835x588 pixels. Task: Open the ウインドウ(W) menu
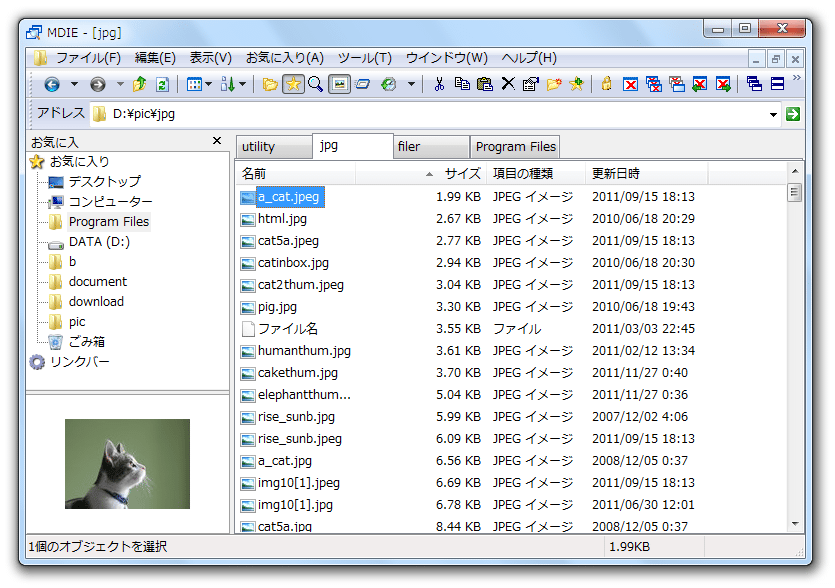coord(447,58)
